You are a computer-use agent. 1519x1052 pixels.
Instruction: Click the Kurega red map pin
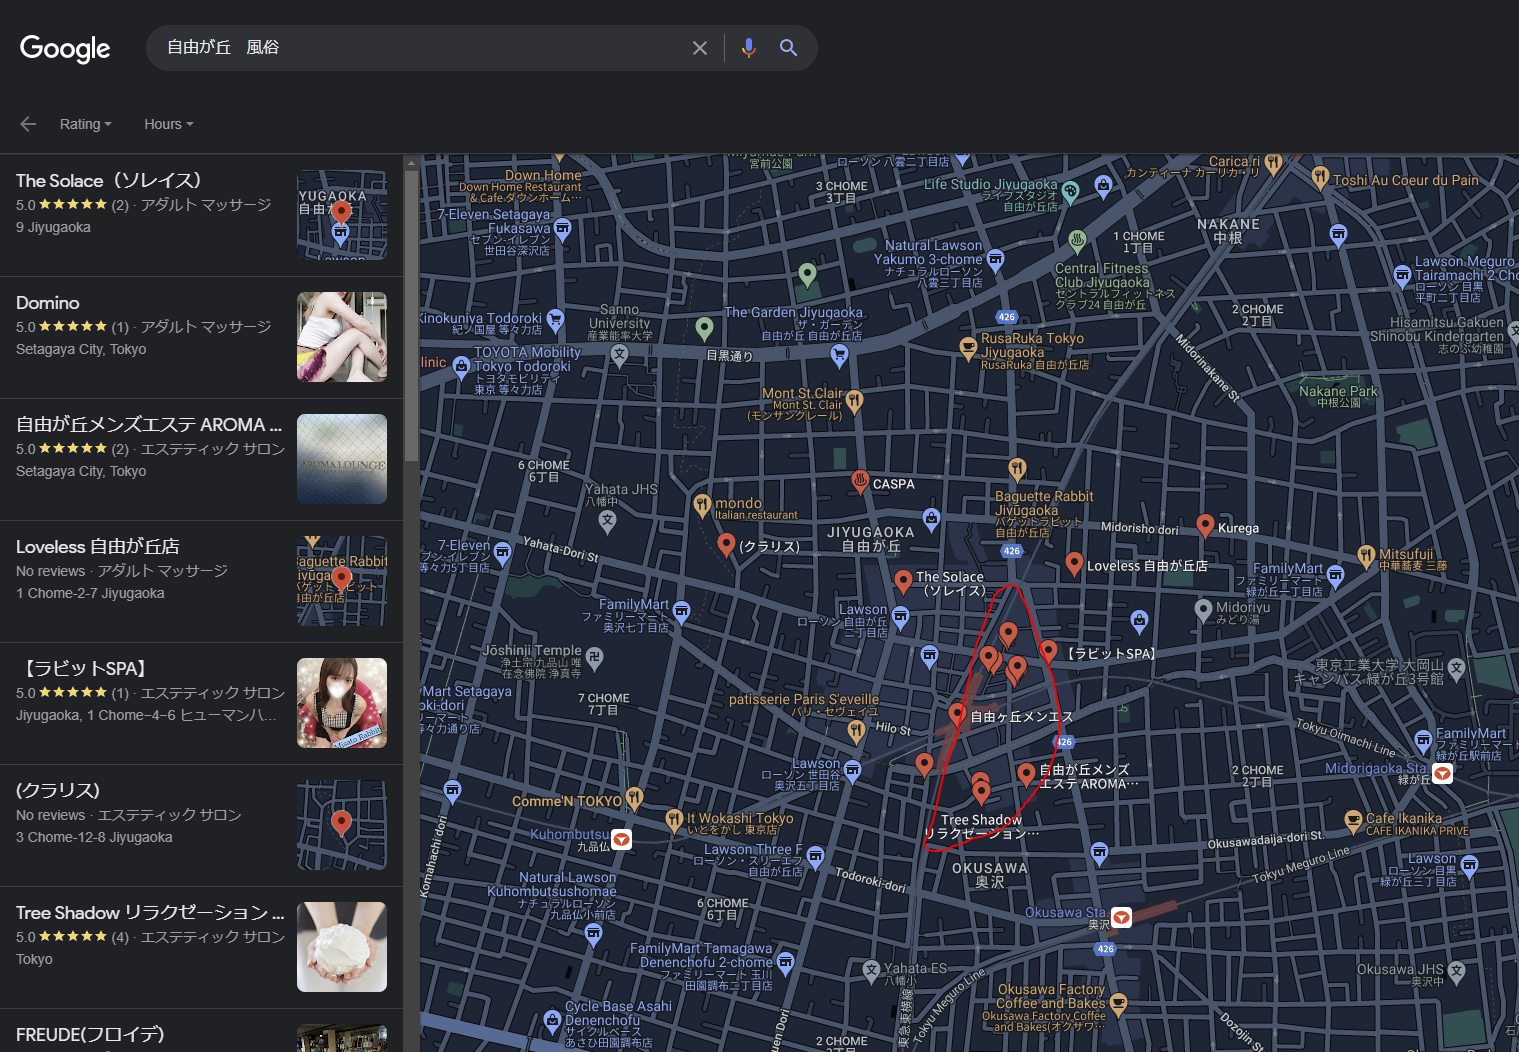[x=1205, y=526]
